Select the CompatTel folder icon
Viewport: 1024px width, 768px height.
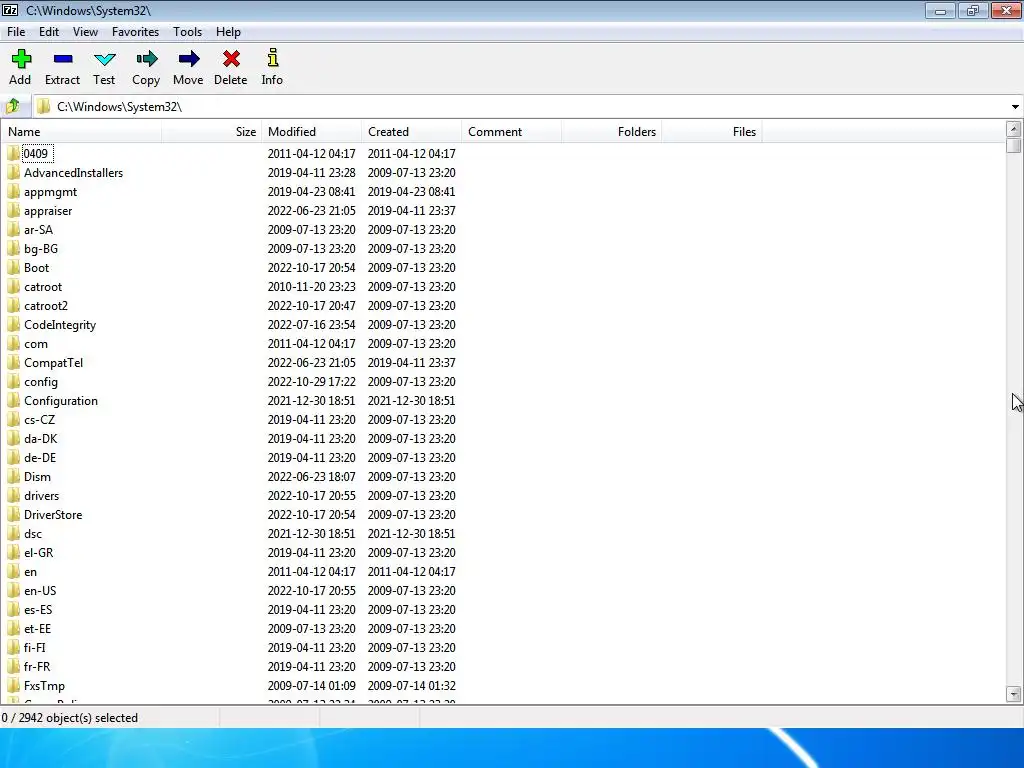[x=14, y=362]
